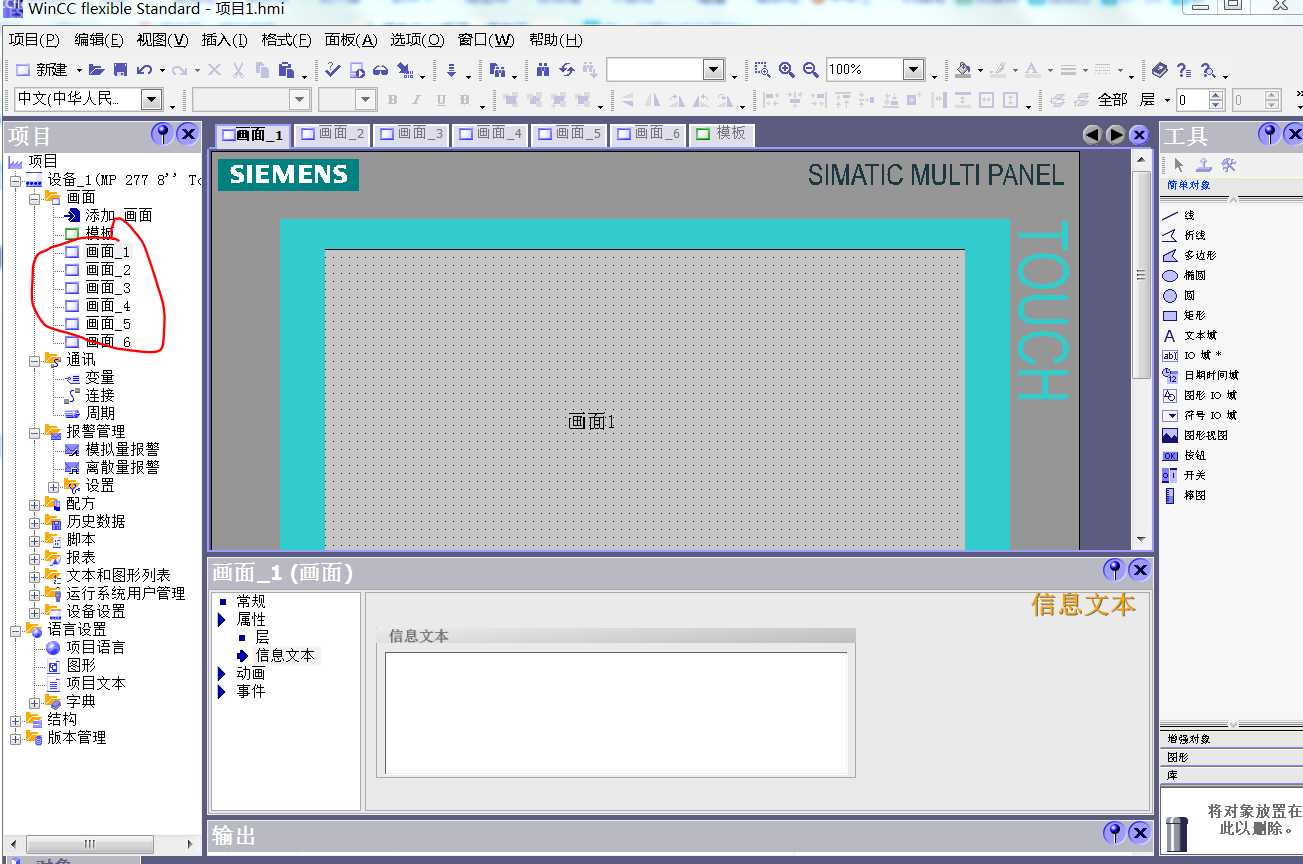Open the 编辑(E) menu

click(x=98, y=40)
